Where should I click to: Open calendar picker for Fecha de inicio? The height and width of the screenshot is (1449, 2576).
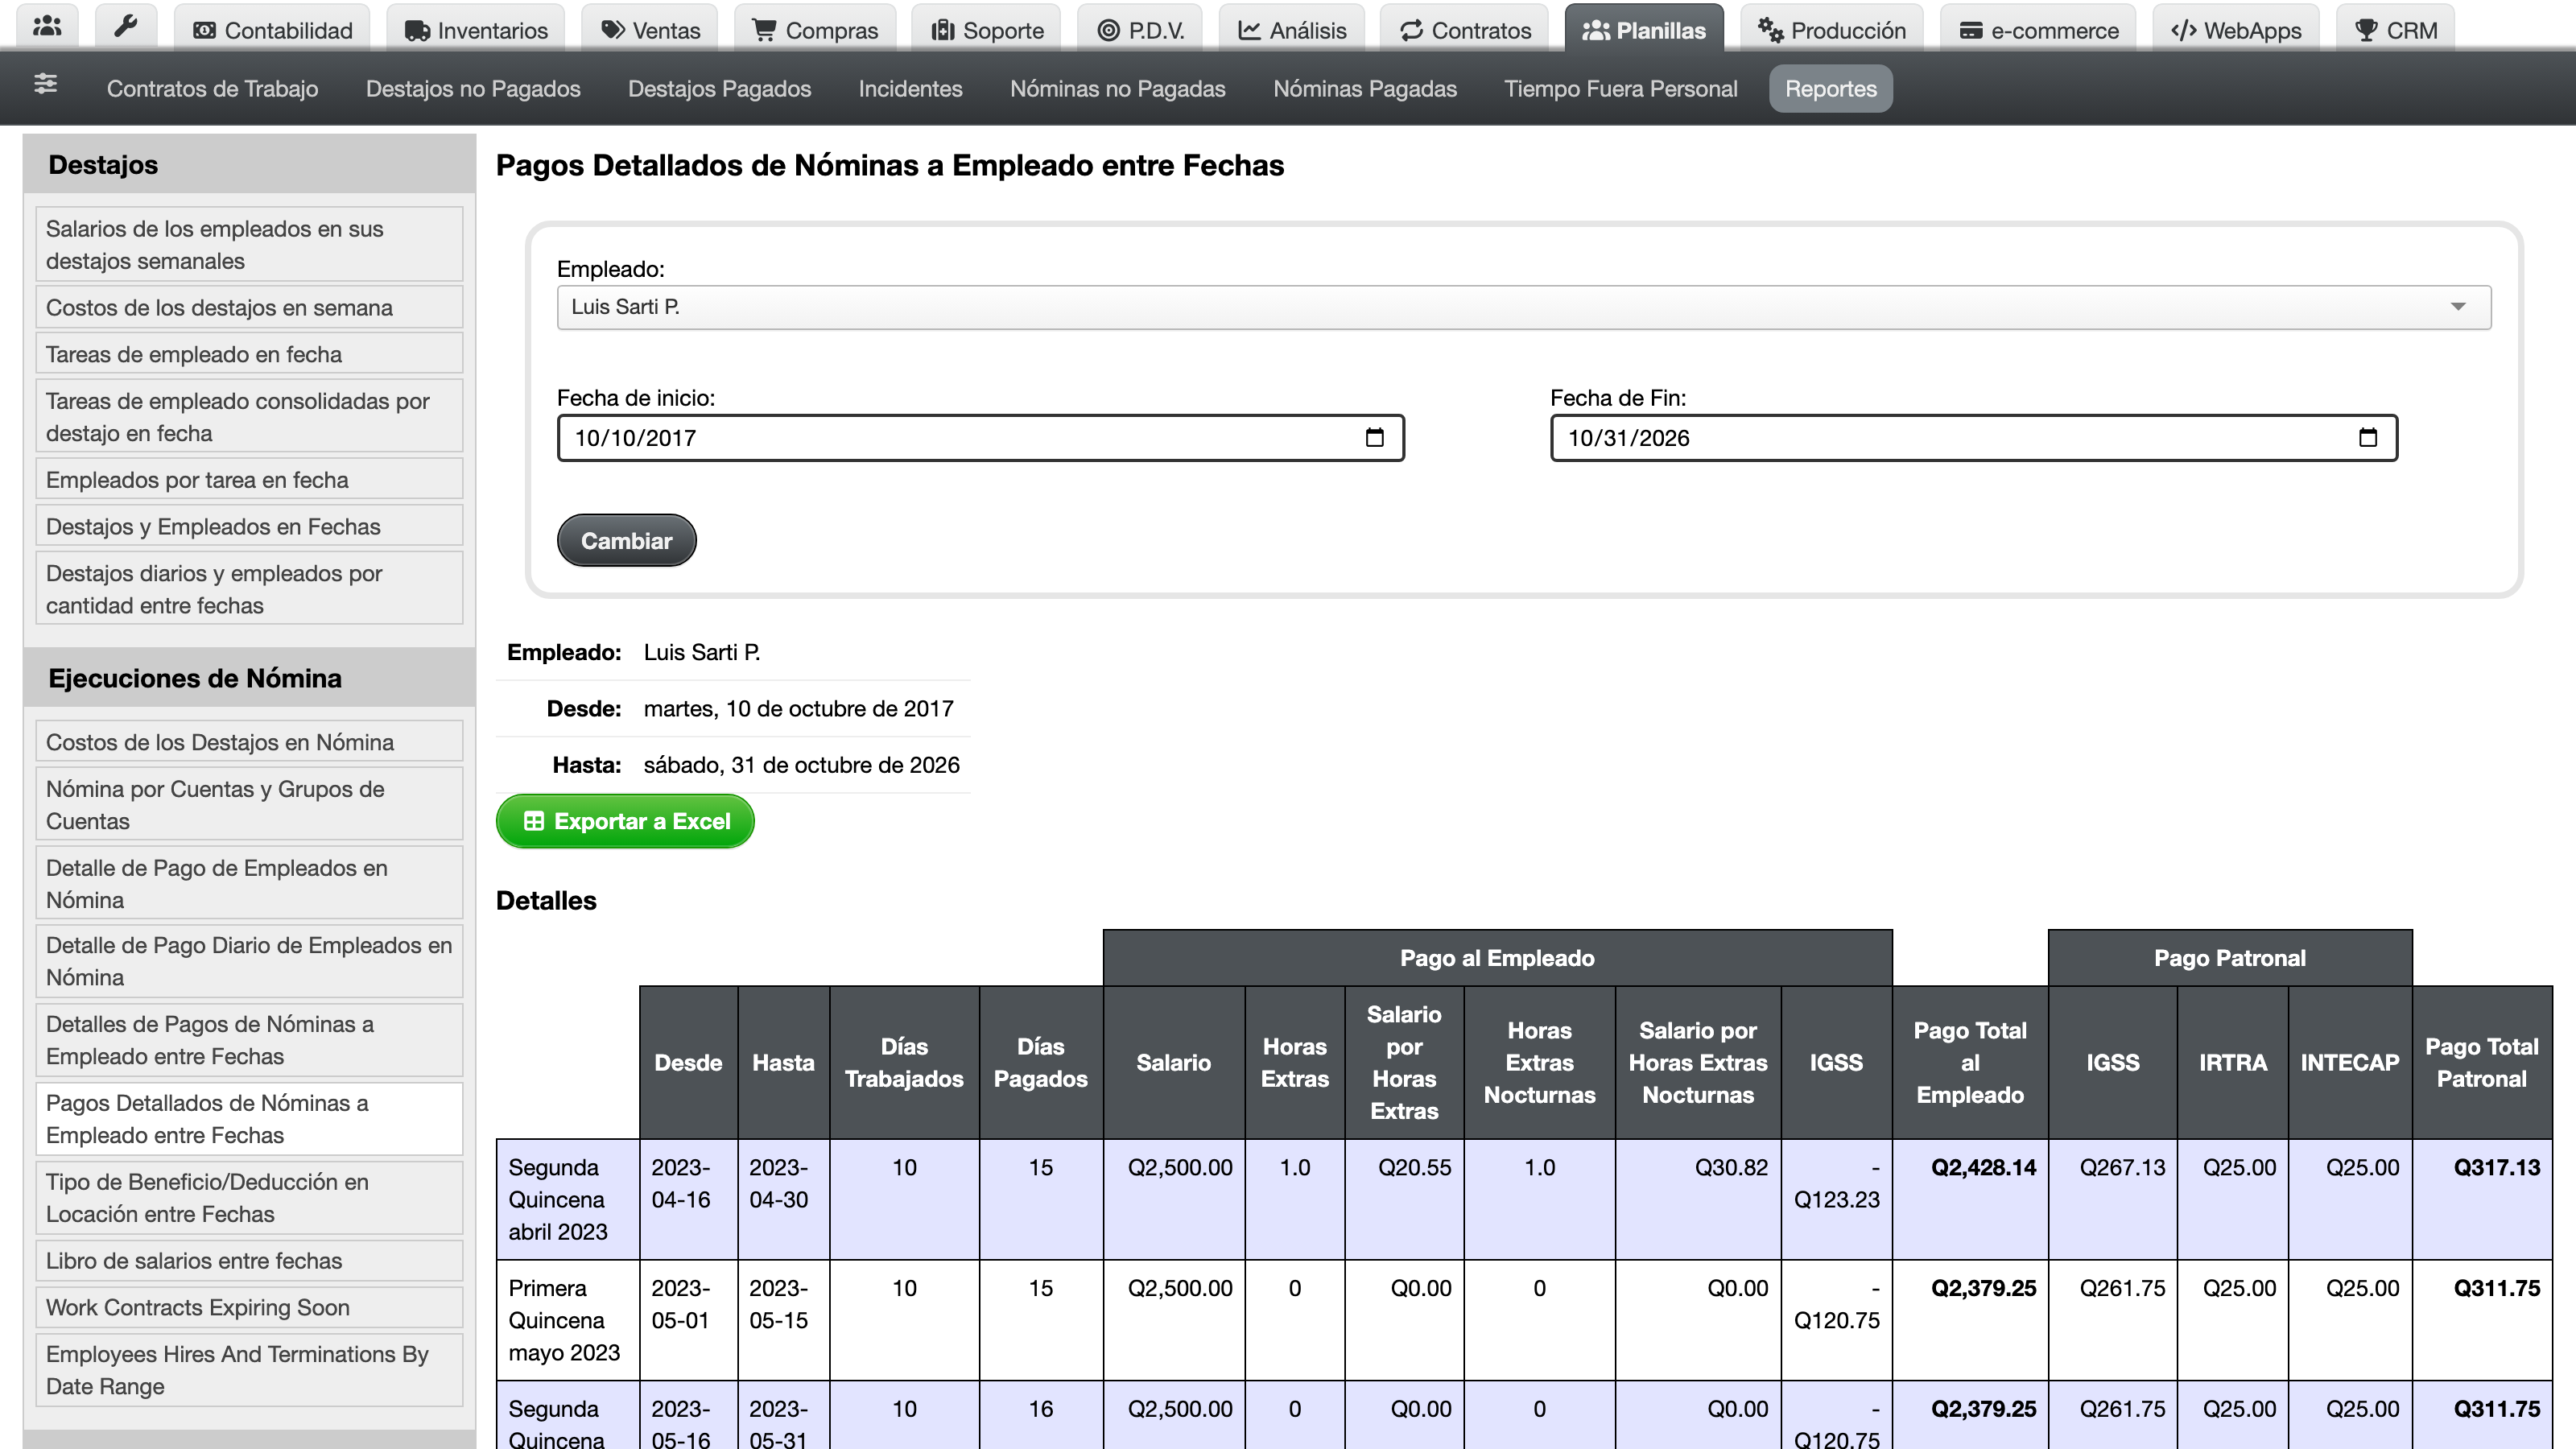pyautogui.click(x=1374, y=437)
